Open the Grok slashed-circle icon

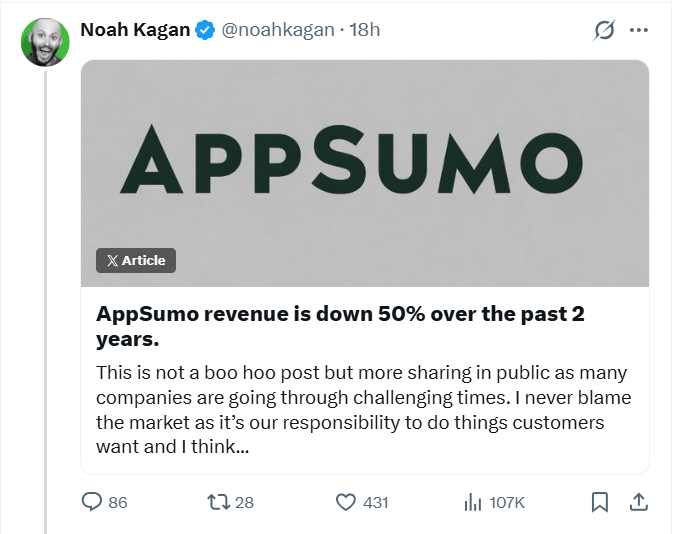[604, 30]
